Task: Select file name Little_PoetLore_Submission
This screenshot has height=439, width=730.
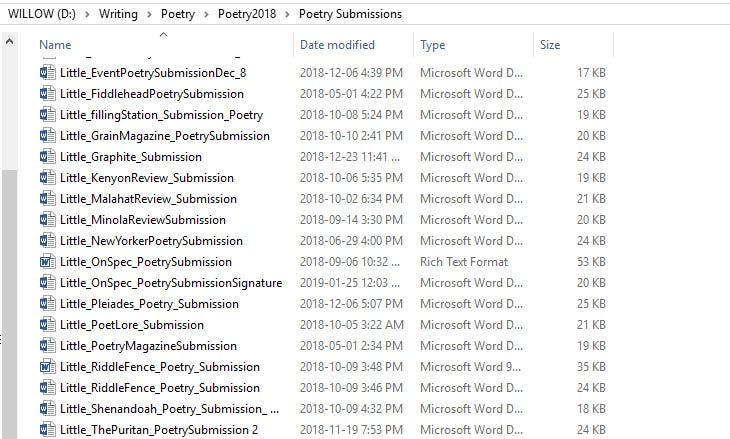Action: [x=132, y=325]
